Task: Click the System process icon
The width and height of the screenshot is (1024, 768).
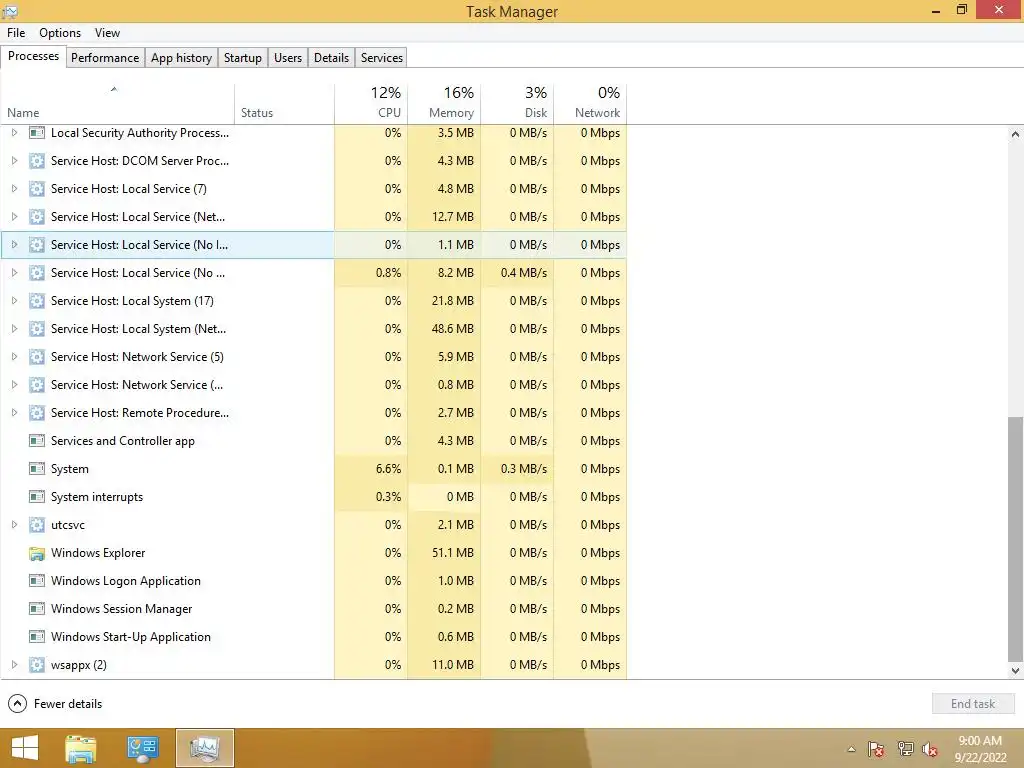Action: 37,469
